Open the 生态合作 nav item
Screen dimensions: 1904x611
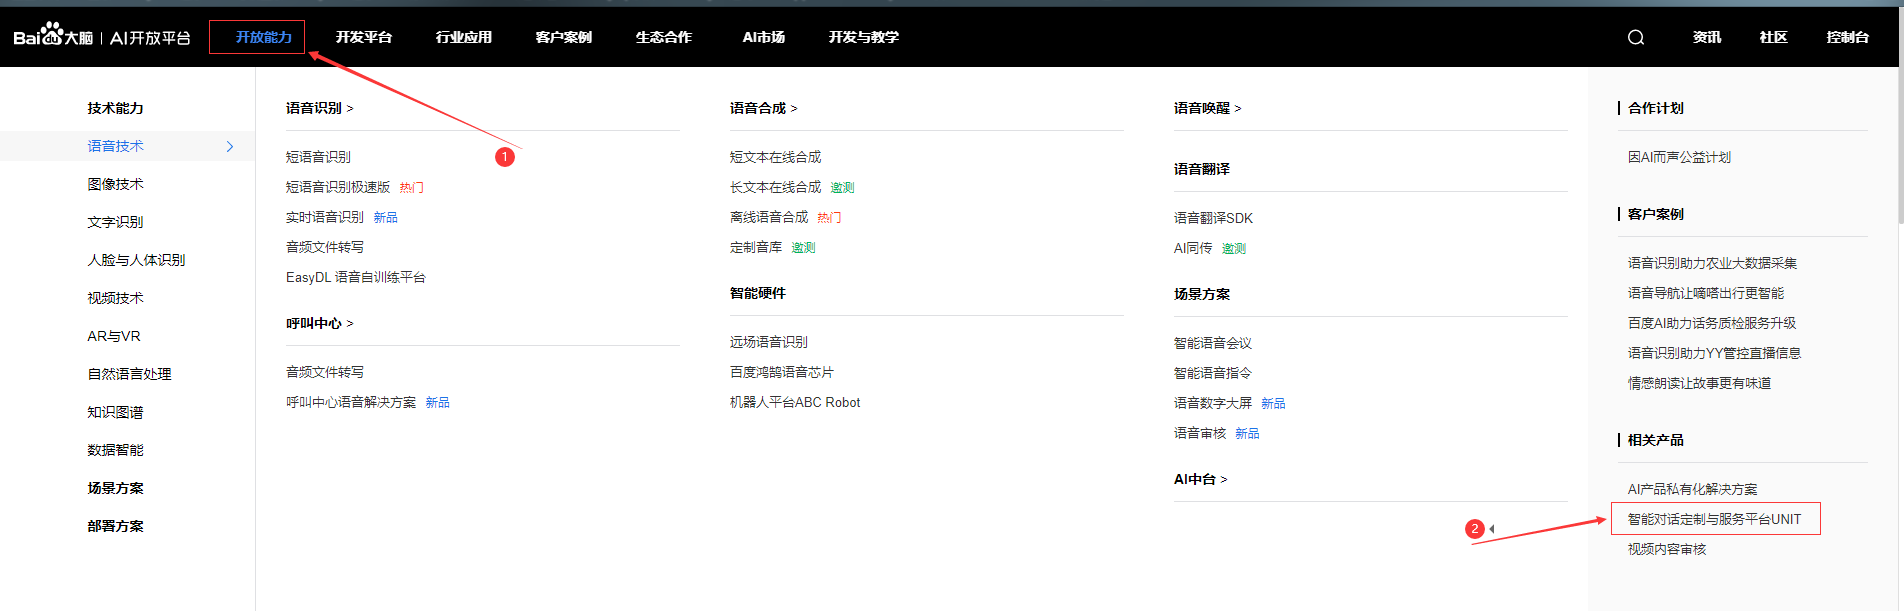pos(664,37)
